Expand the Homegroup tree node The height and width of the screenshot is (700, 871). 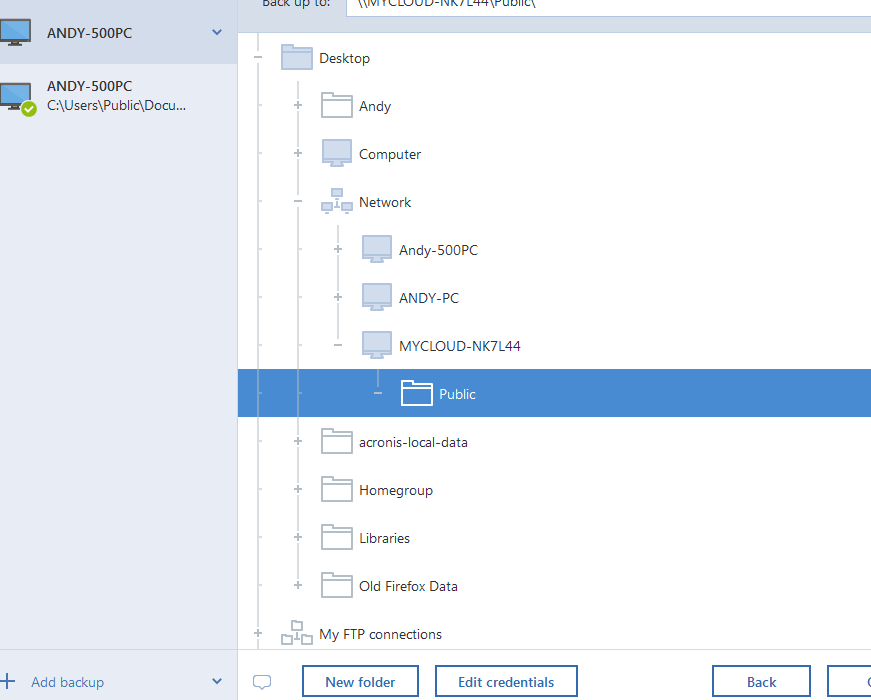(298, 490)
